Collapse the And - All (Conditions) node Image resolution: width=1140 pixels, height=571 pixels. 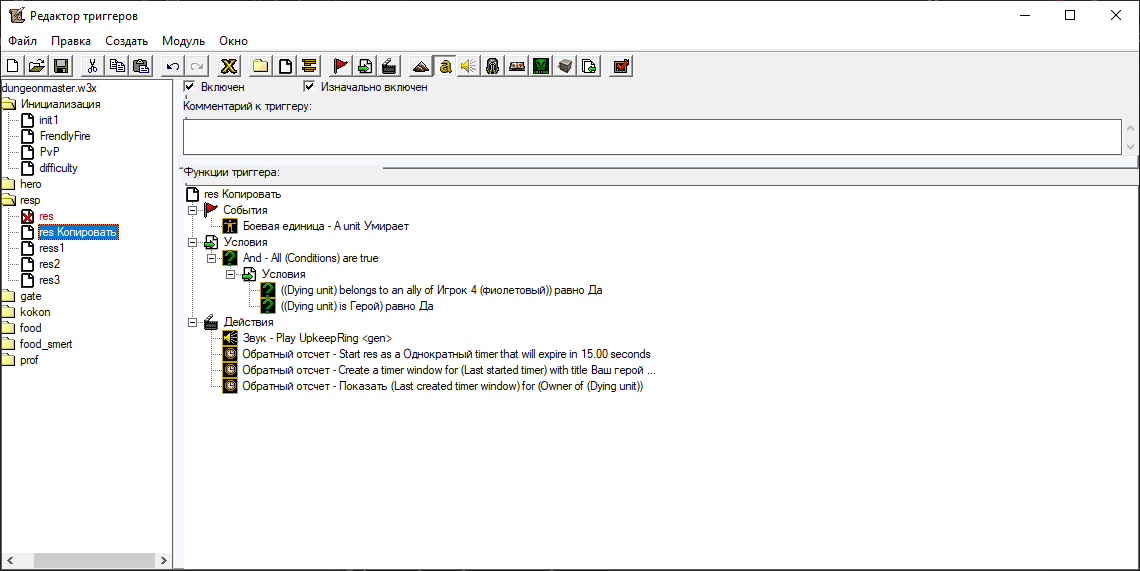click(212, 258)
